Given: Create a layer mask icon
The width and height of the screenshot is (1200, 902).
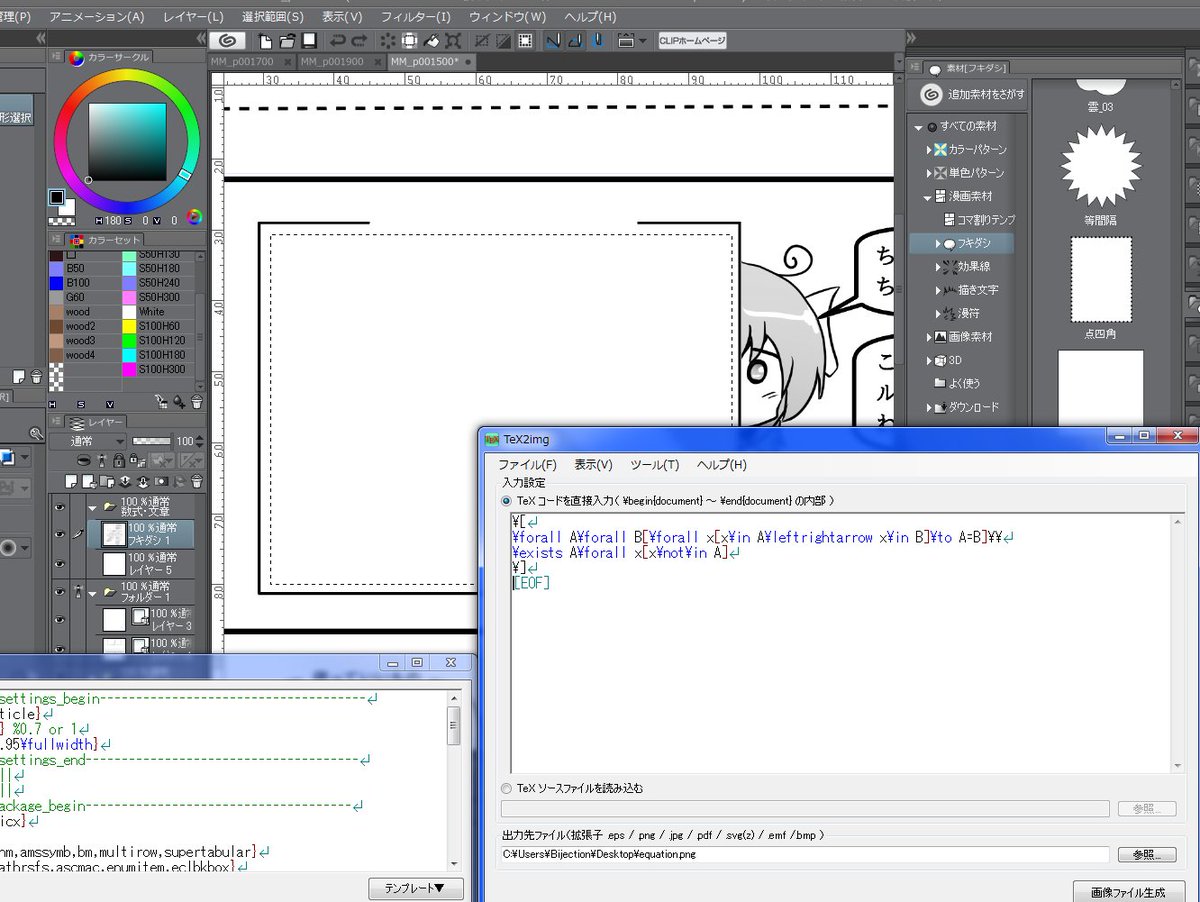Looking at the screenshot, I should point(161,482).
